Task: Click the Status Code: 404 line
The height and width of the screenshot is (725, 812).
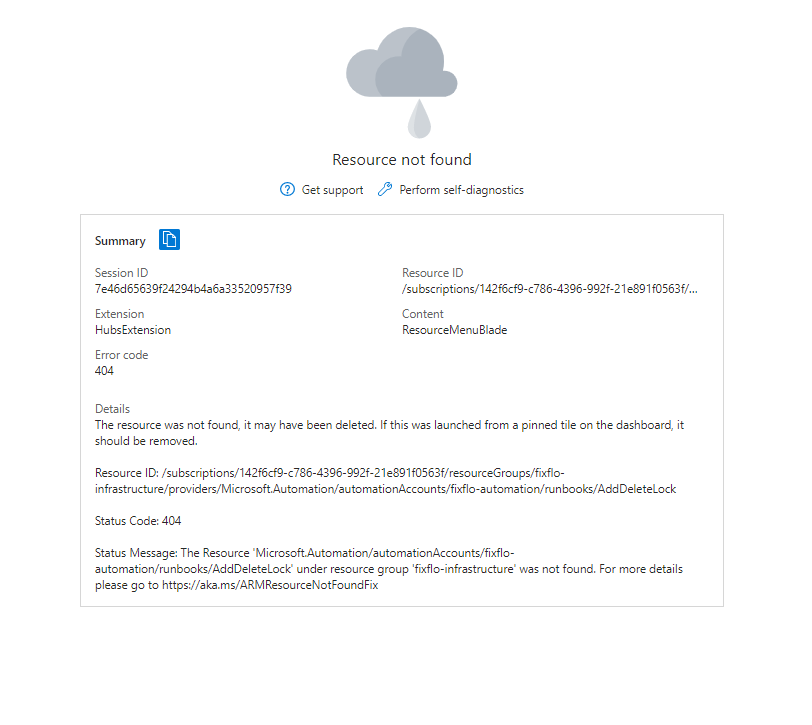Action: pyautogui.click(x=138, y=521)
